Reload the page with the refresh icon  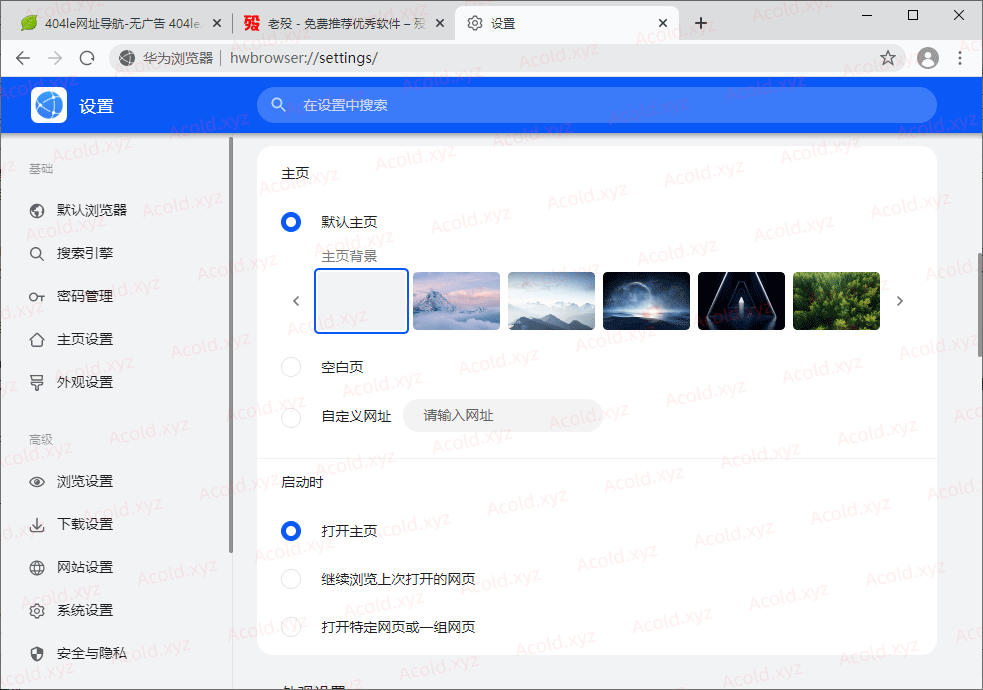[x=87, y=58]
